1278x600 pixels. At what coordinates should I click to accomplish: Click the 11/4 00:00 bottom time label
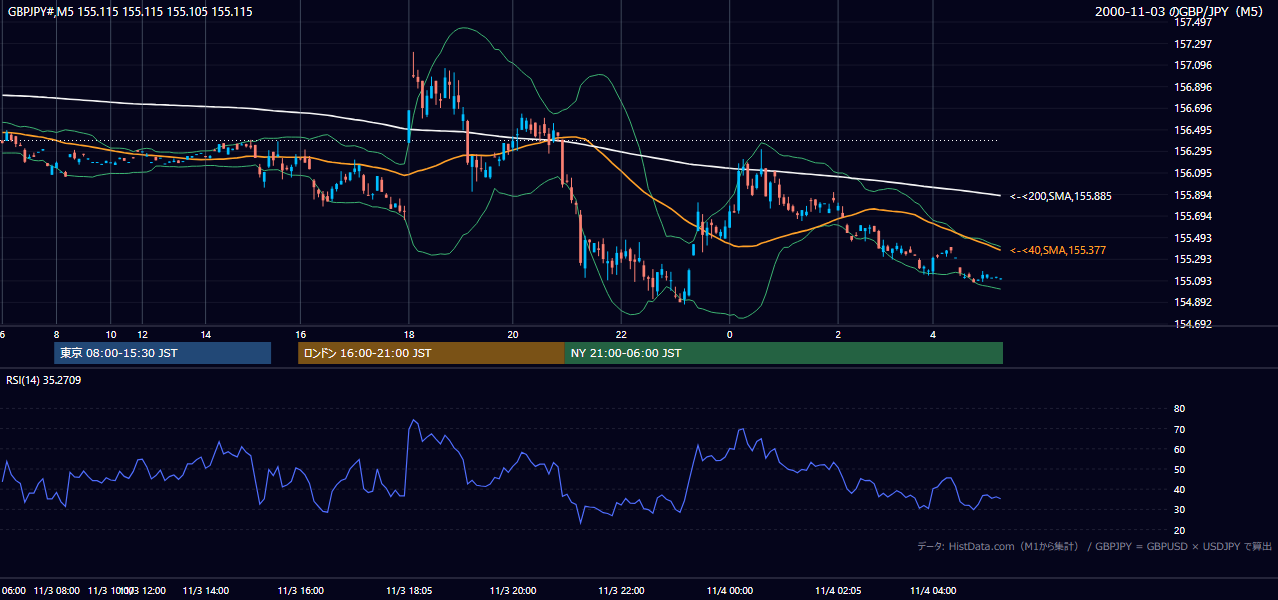pyautogui.click(x=729, y=591)
